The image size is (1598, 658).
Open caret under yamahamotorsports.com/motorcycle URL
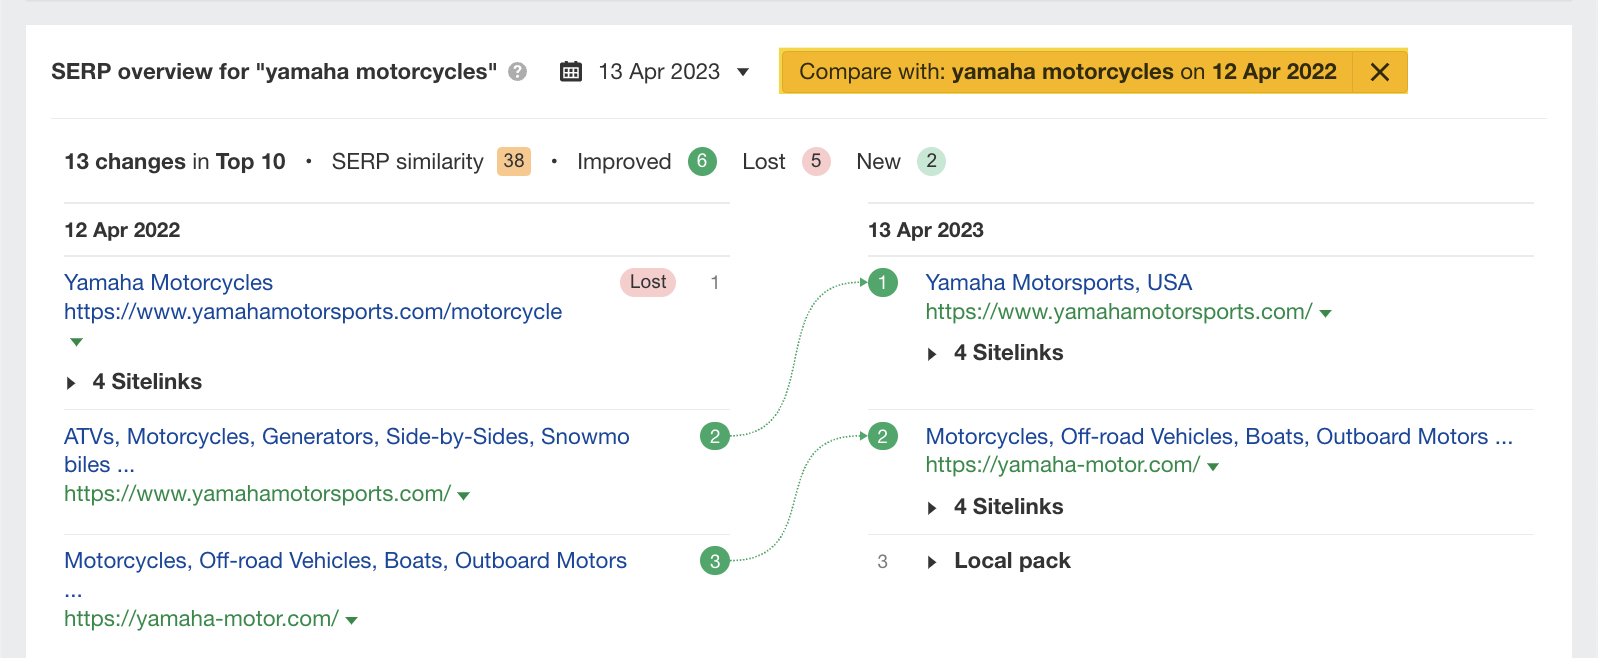click(76, 341)
